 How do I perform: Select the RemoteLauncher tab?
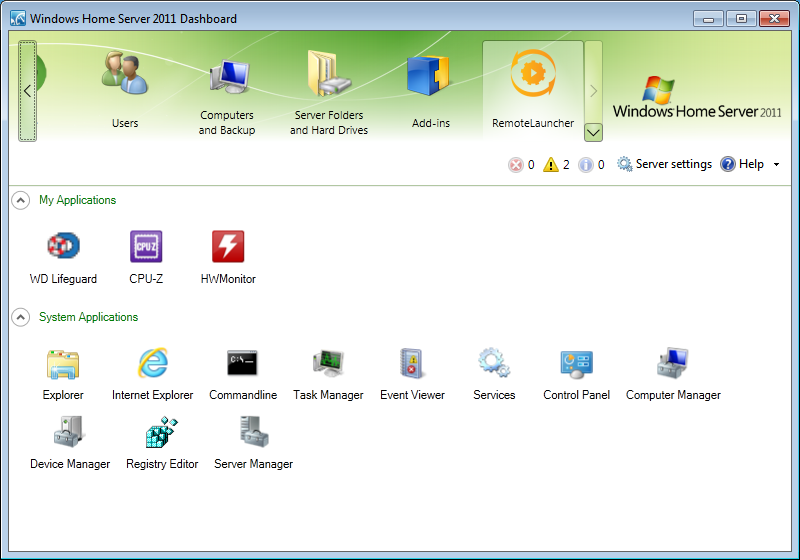point(533,91)
